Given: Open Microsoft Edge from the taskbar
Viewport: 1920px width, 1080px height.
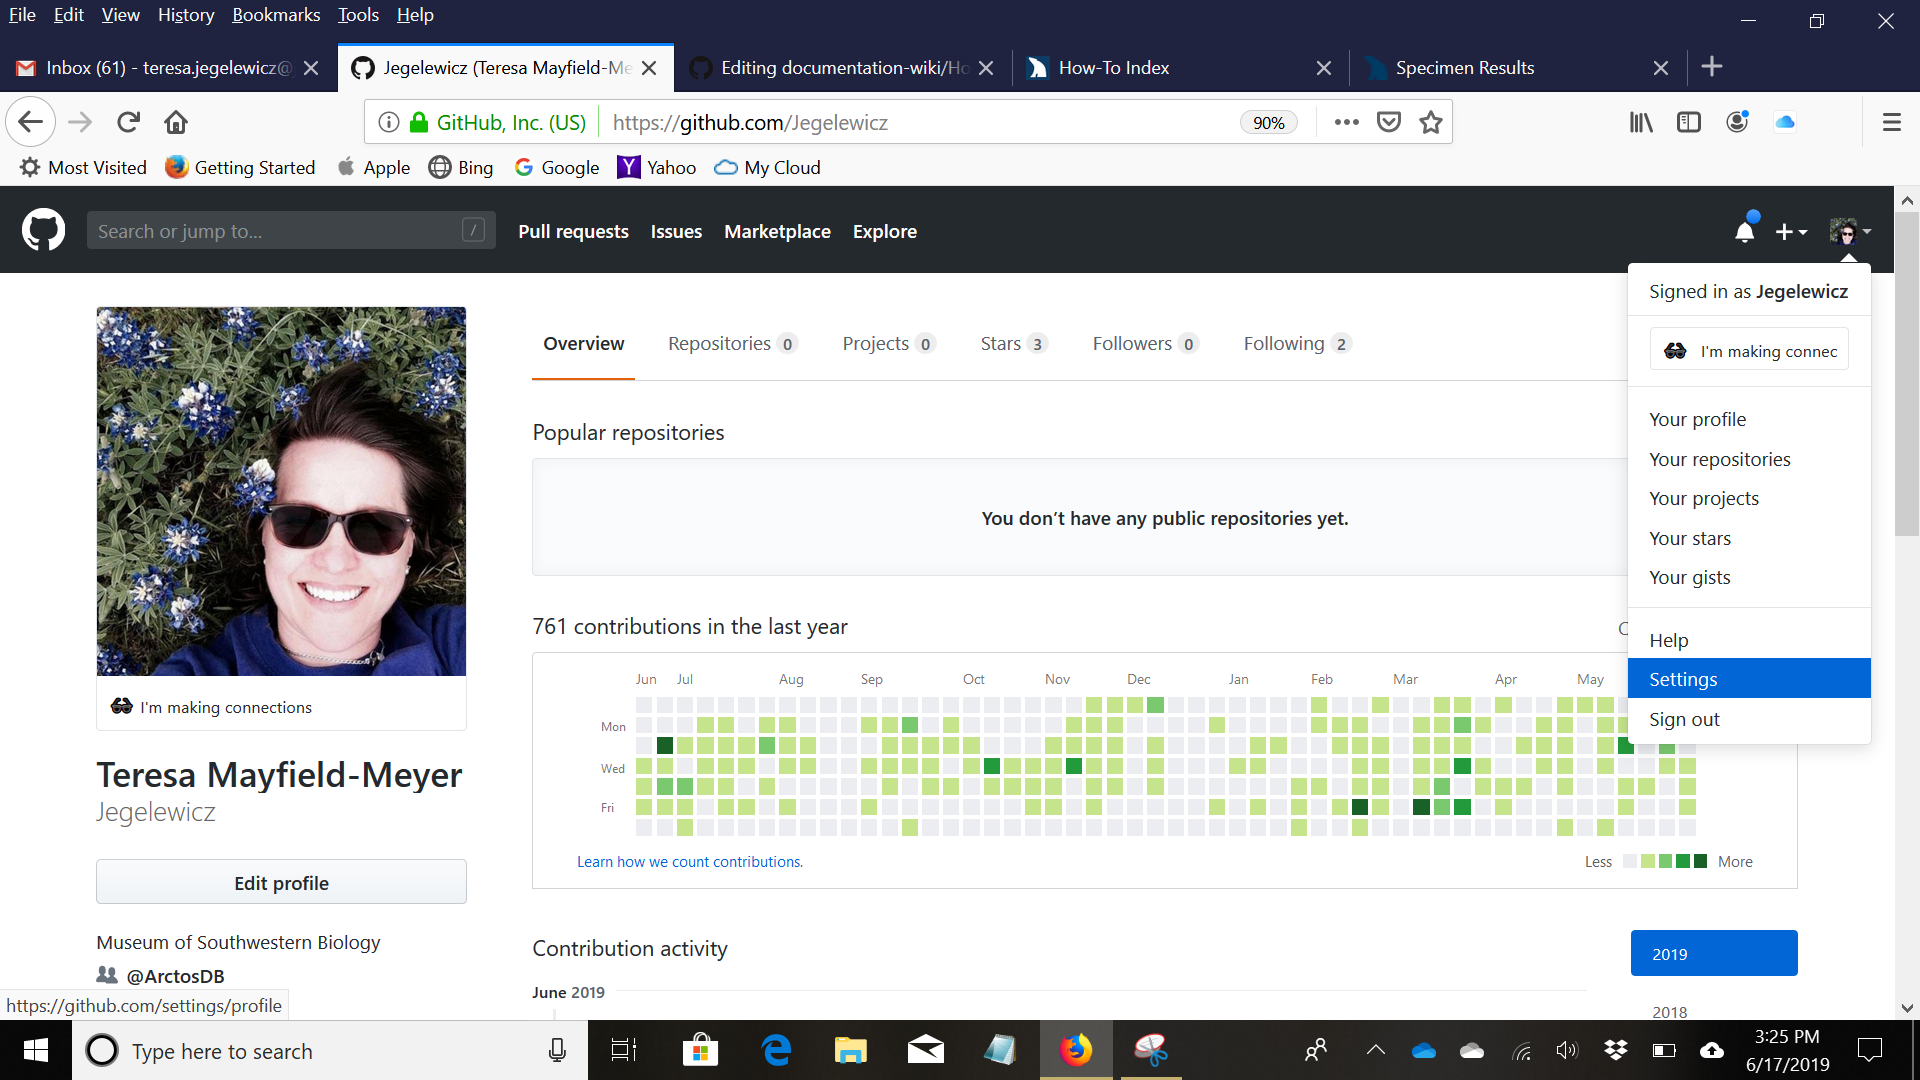Looking at the screenshot, I should tap(776, 1050).
